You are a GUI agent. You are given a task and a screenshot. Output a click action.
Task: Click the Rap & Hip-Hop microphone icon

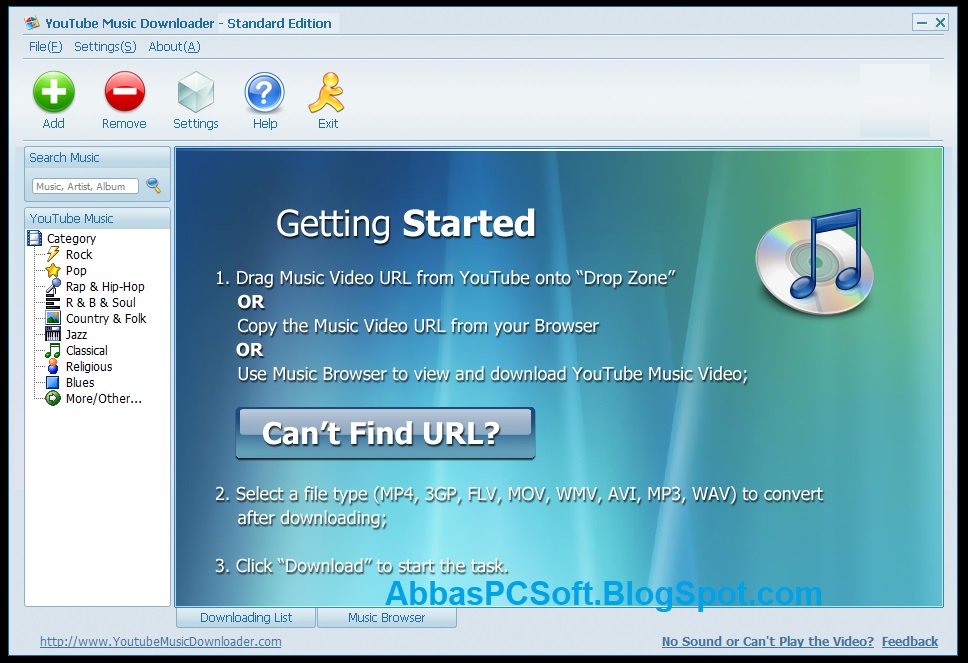click(53, 286)
